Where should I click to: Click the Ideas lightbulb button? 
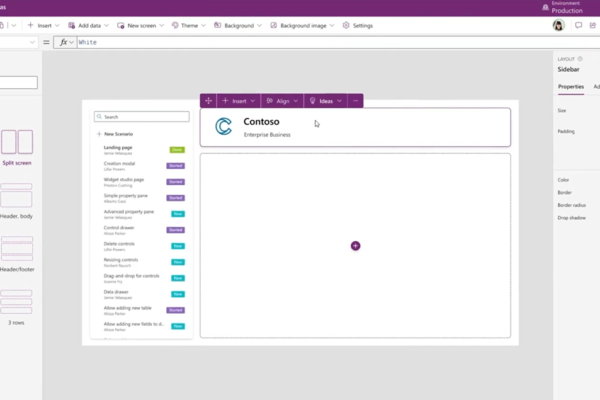(x=326, y=101)
